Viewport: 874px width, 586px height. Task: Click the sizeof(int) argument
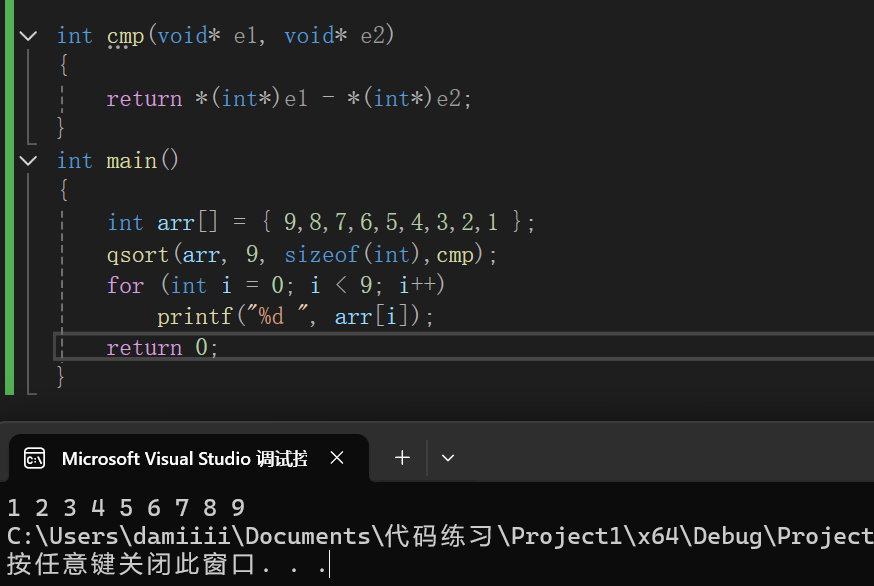(x=352, y=255)
